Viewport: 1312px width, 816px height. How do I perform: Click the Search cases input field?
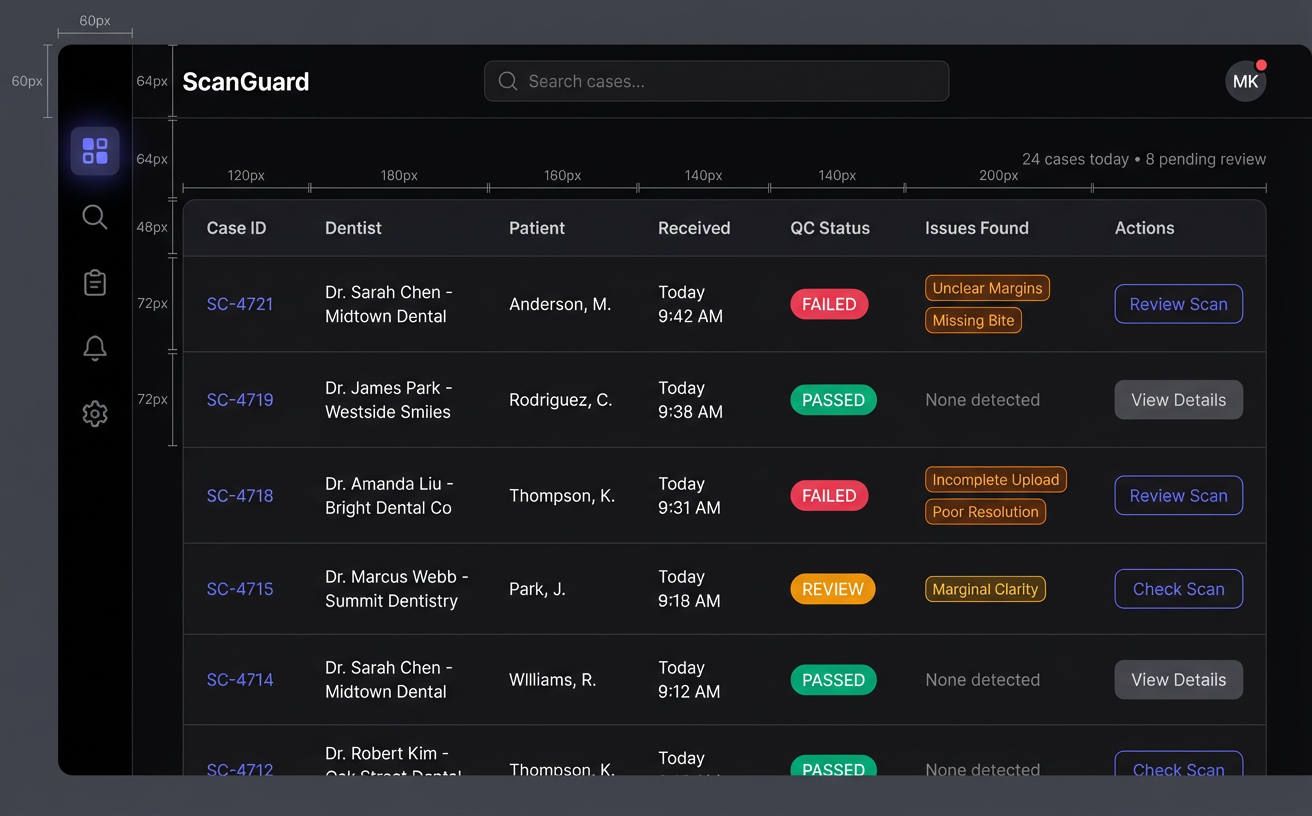[x=716, y=81]
